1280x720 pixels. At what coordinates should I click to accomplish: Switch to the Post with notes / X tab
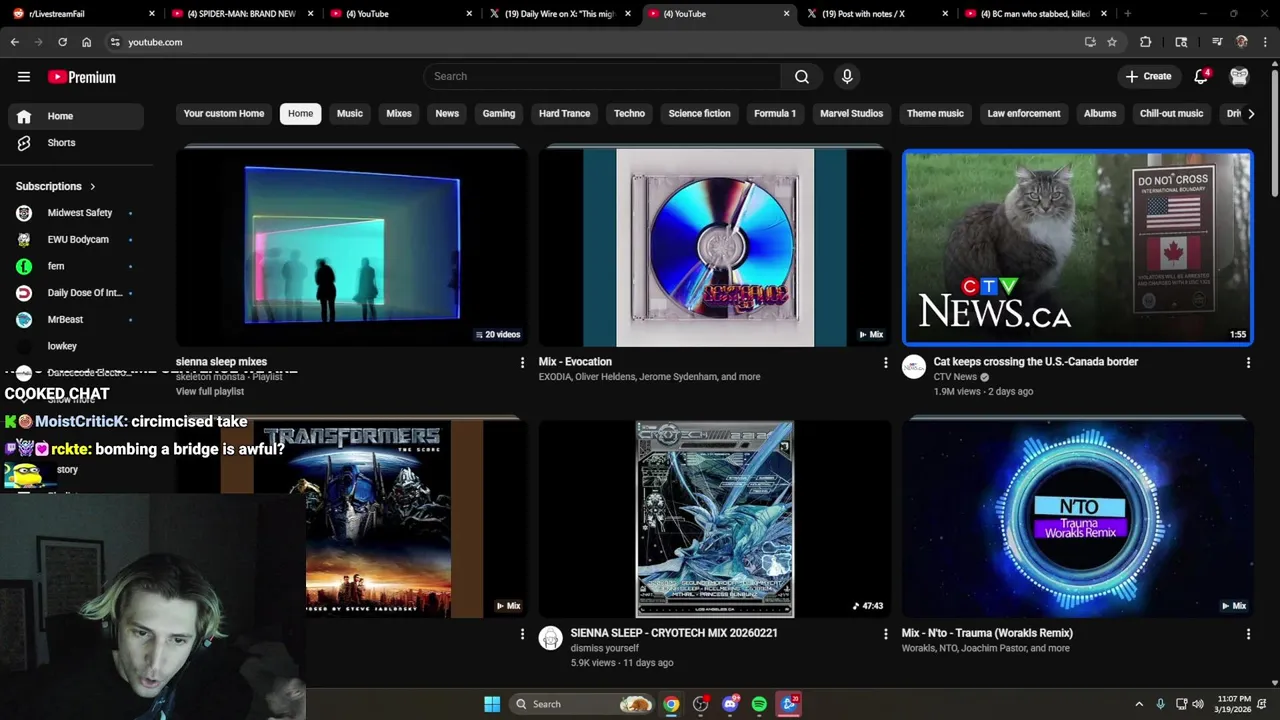[x=877, y=14]
